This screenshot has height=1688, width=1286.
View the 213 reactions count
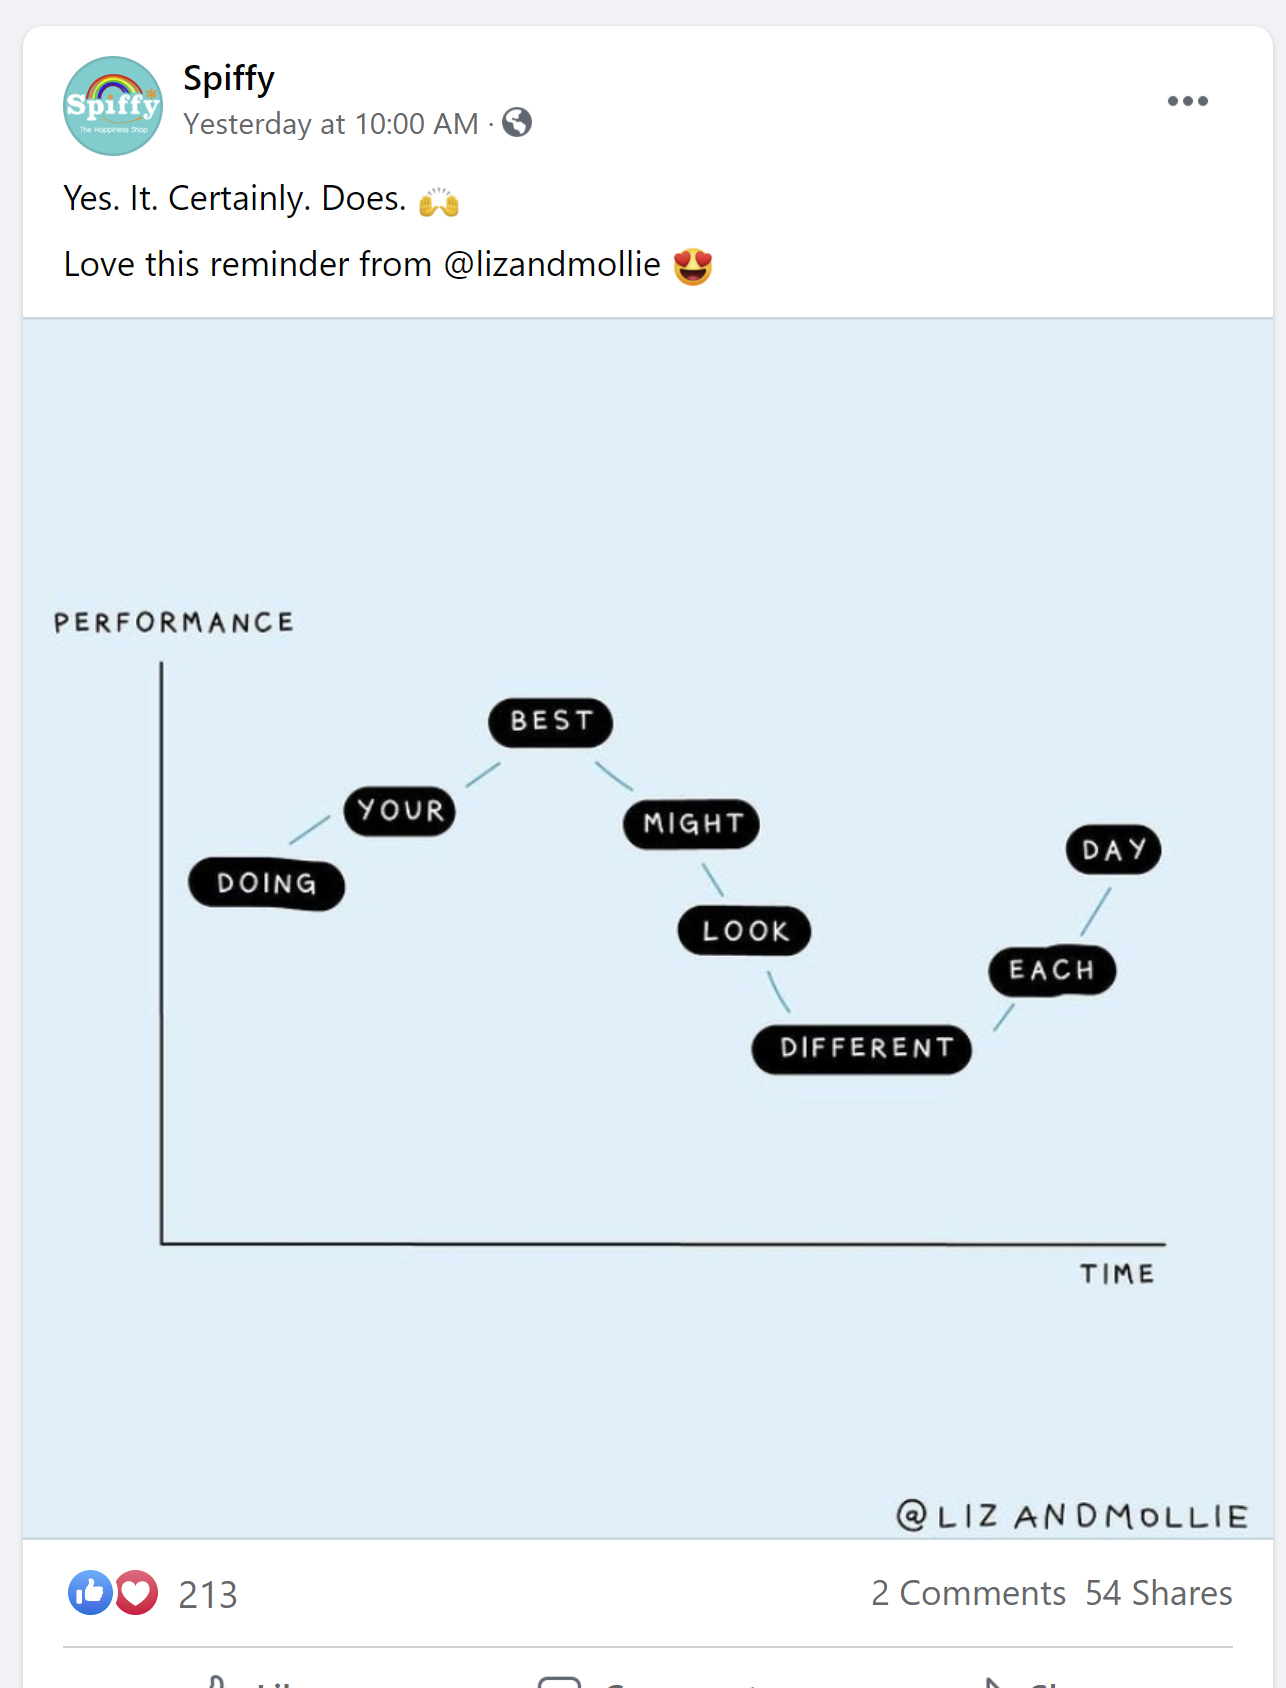pos(208,1594)
